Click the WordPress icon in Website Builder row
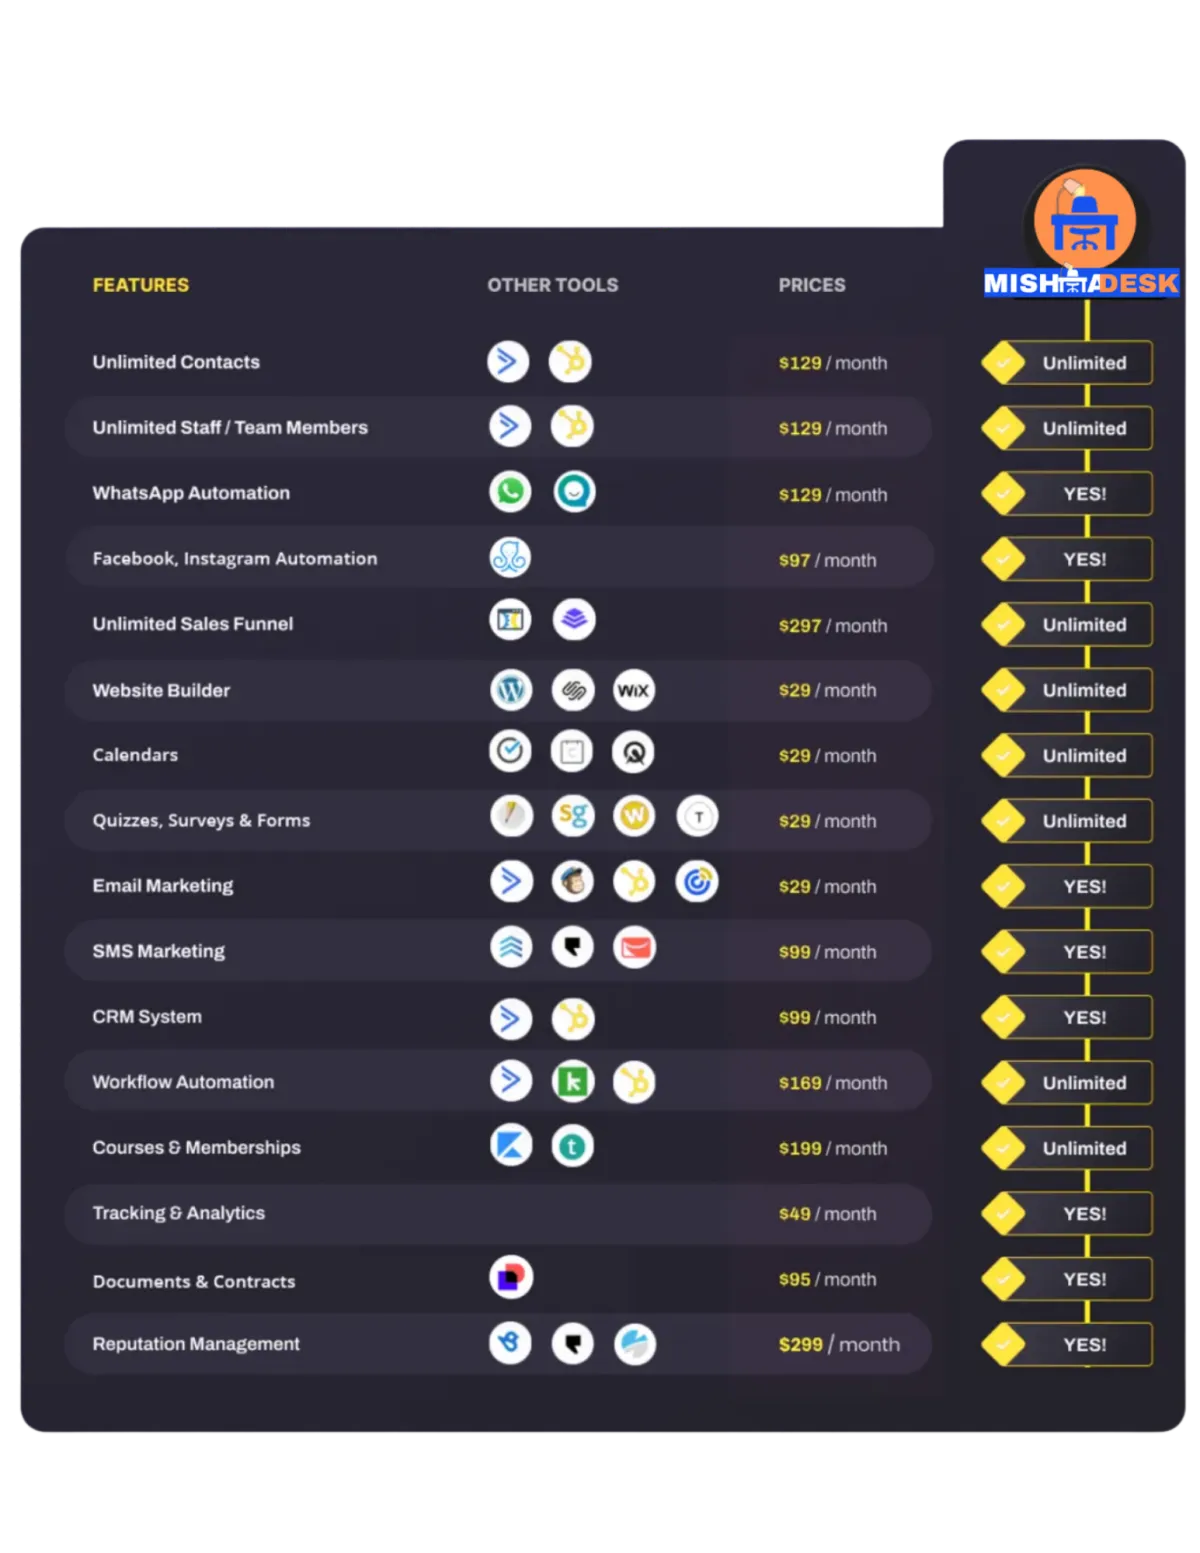Viewport: 1200px width, 1553px height. (x=511, y=690)
